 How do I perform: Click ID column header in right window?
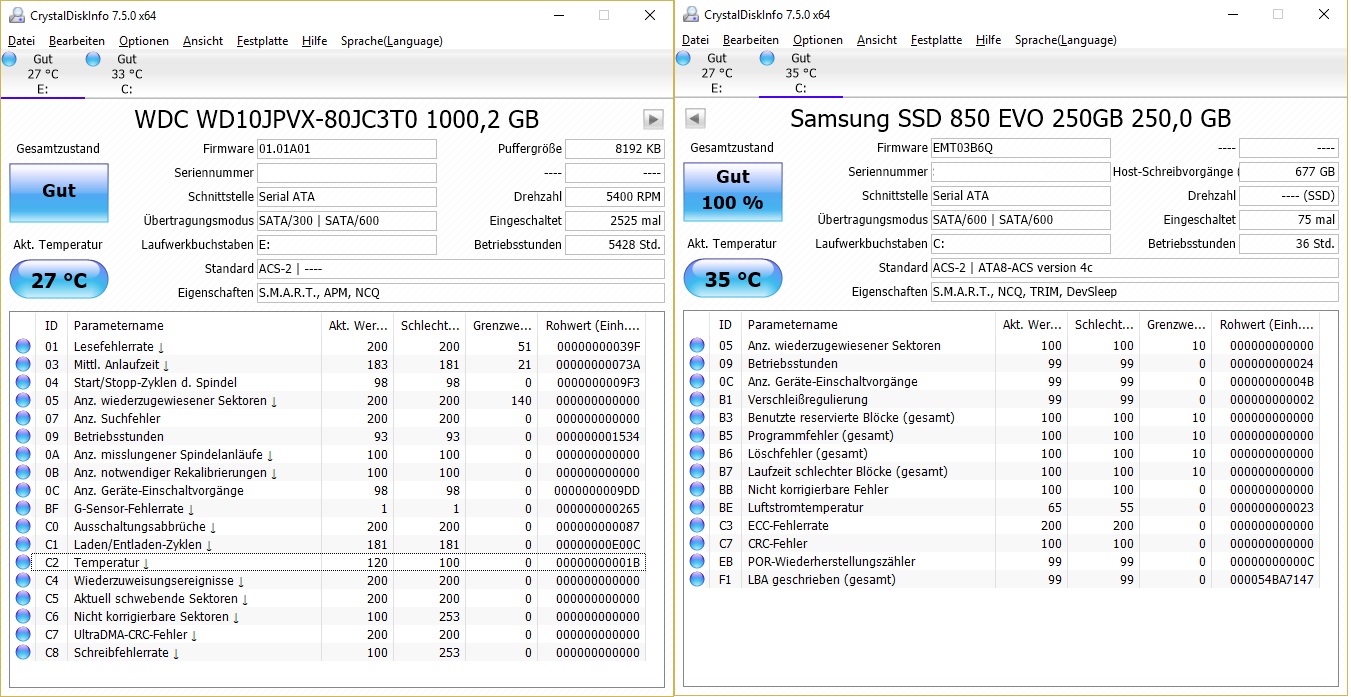(726, 324)
